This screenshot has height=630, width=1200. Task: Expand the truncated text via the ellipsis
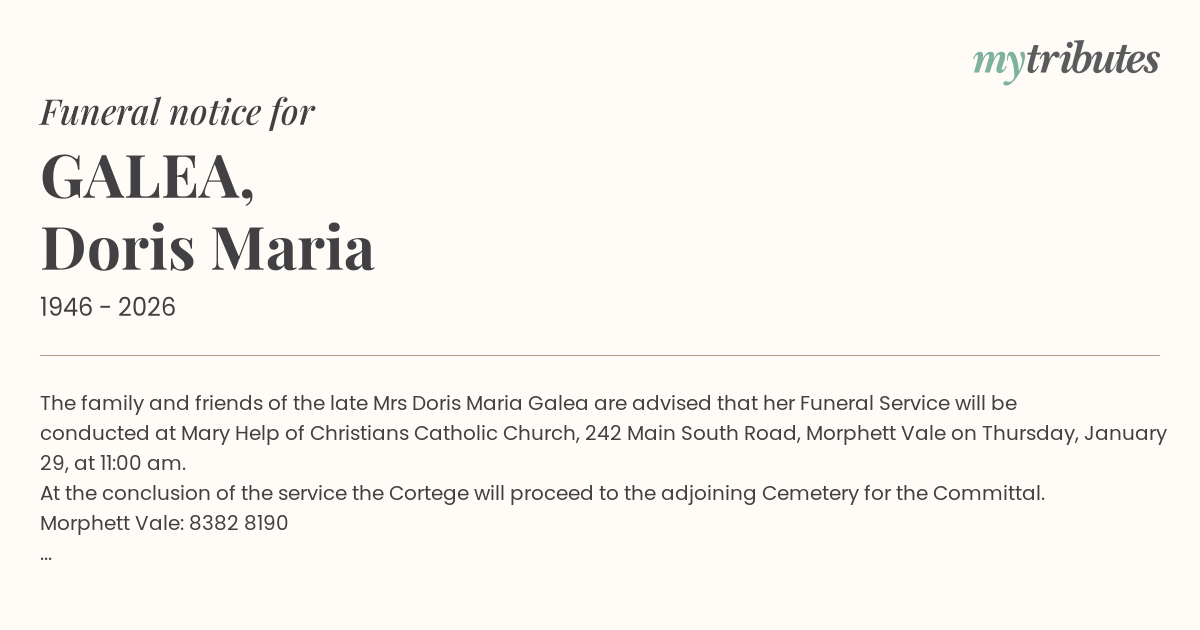click(x=46, y=554)
